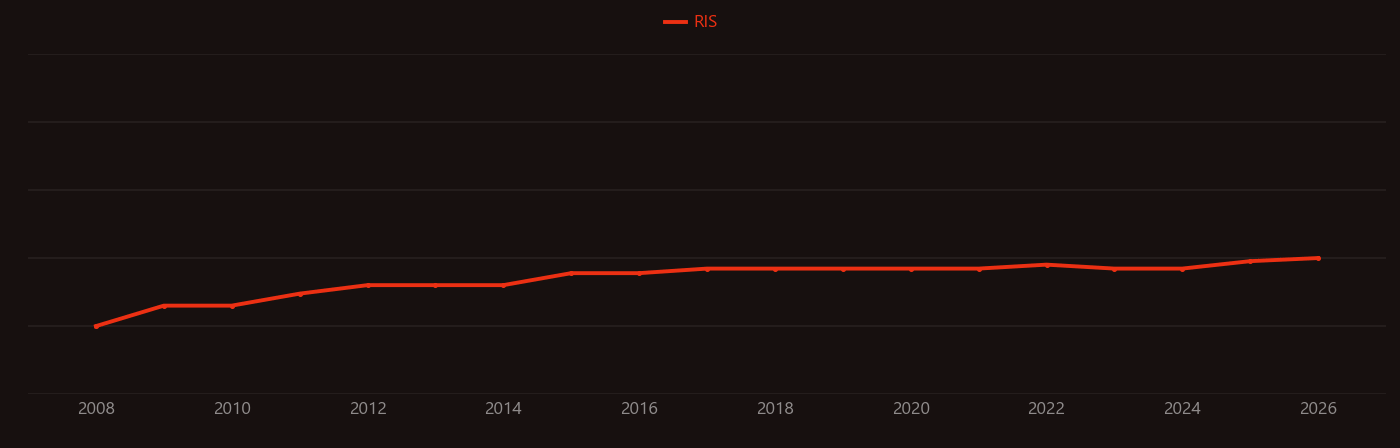Click the 2012 data point on the RIS line
Viewport: 1400px width, 448px height.
pyautogui.click(x=368, y=285)
